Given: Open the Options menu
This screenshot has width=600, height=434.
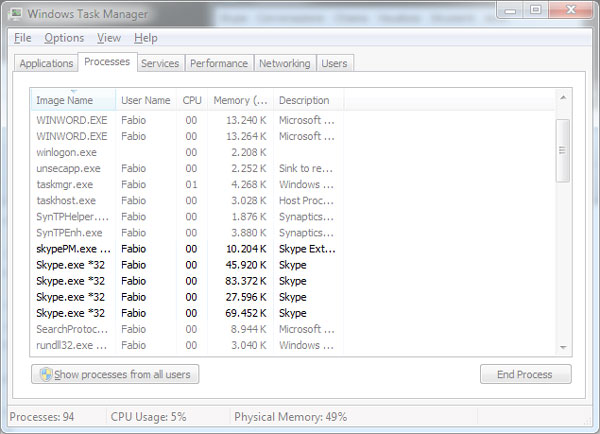Looking at the screenshot, I should (64, 38).
